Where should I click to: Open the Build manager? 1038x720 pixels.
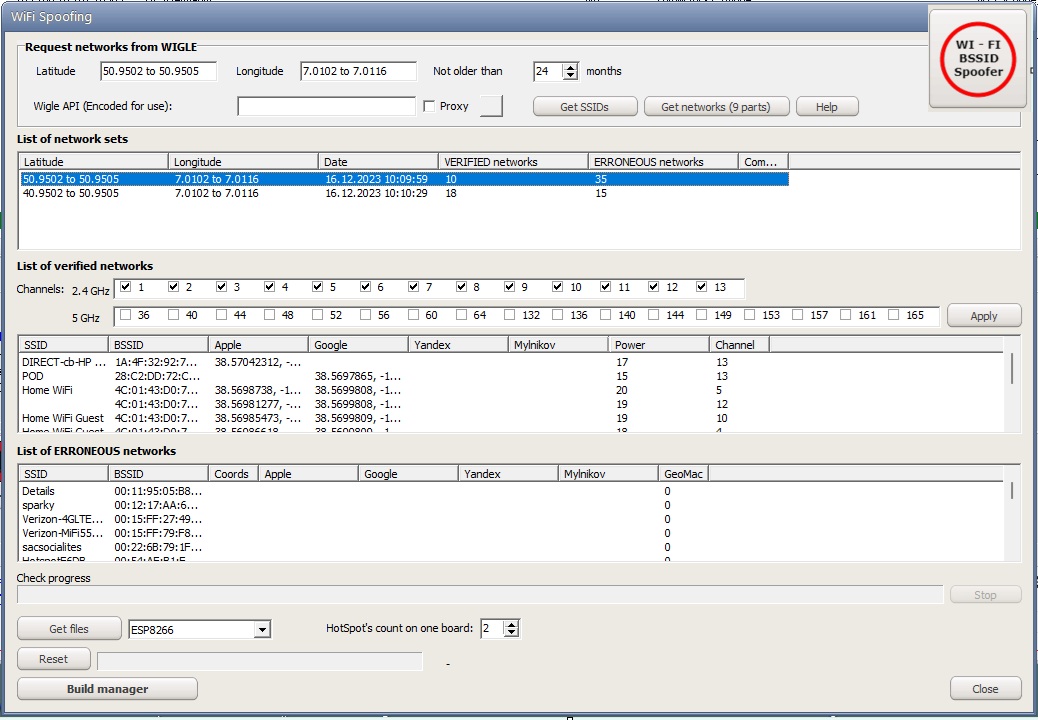[107, 689]
